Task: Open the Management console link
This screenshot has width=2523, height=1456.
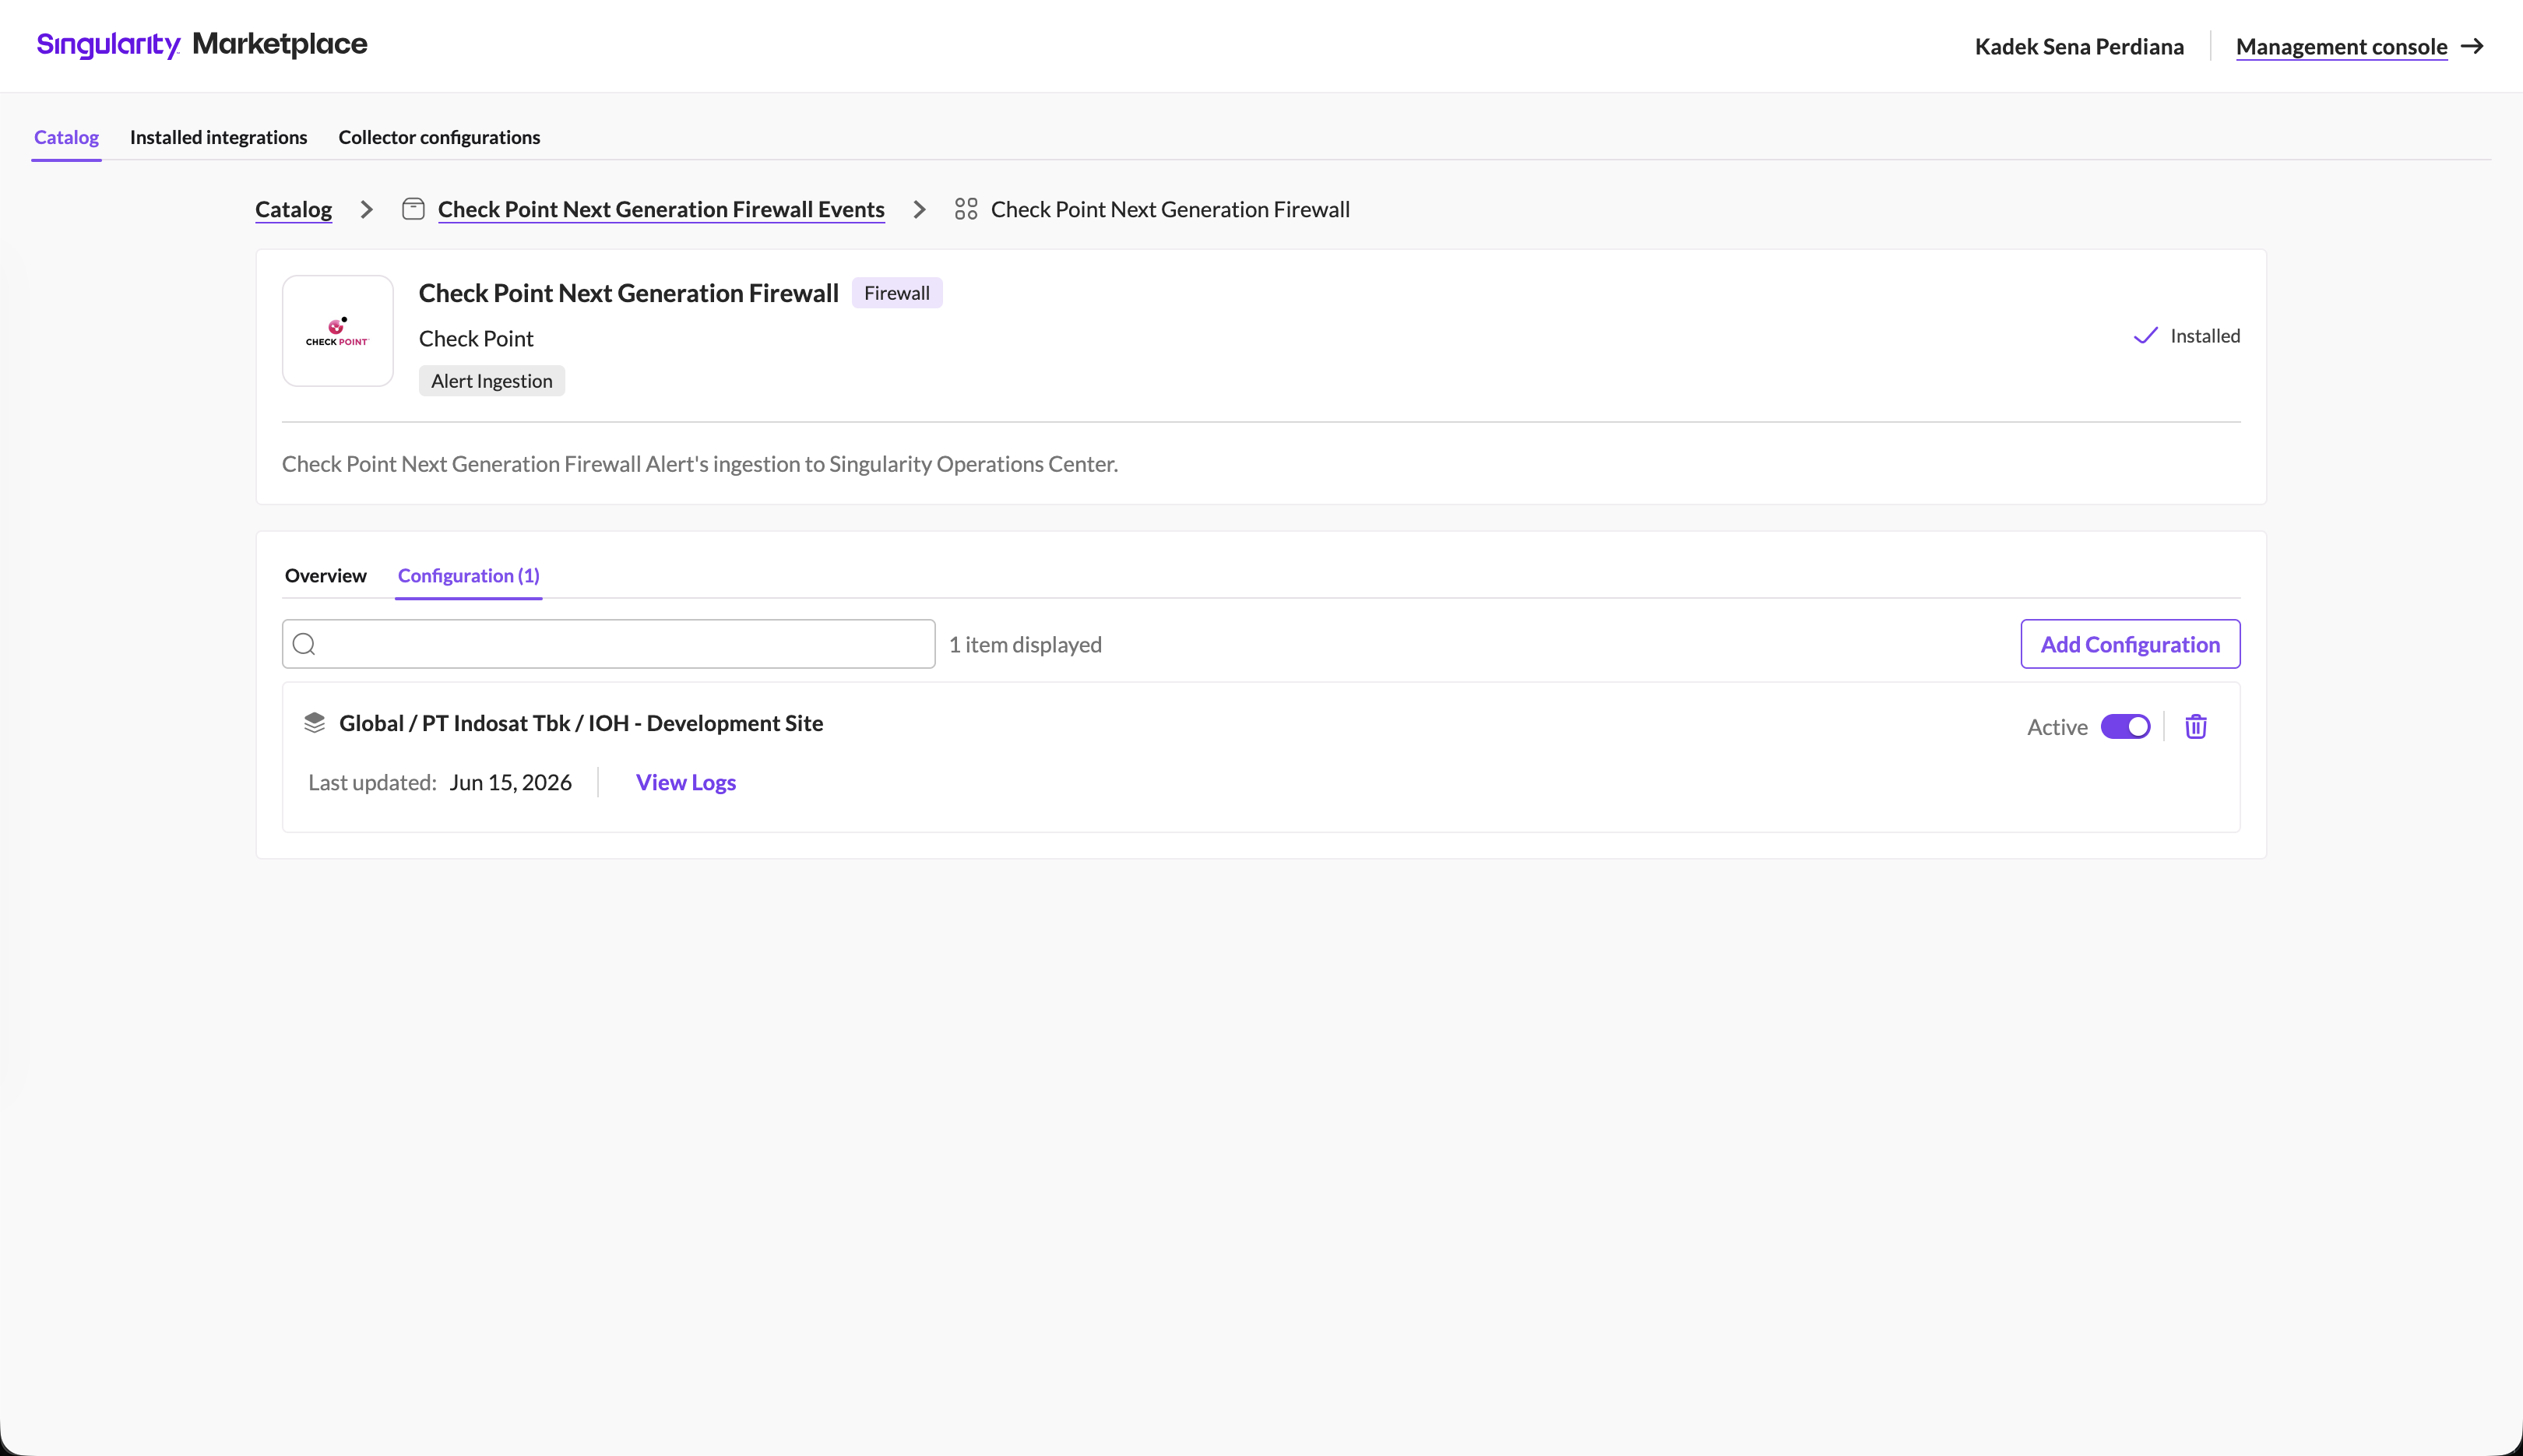Action: [x=2341, y=46]
